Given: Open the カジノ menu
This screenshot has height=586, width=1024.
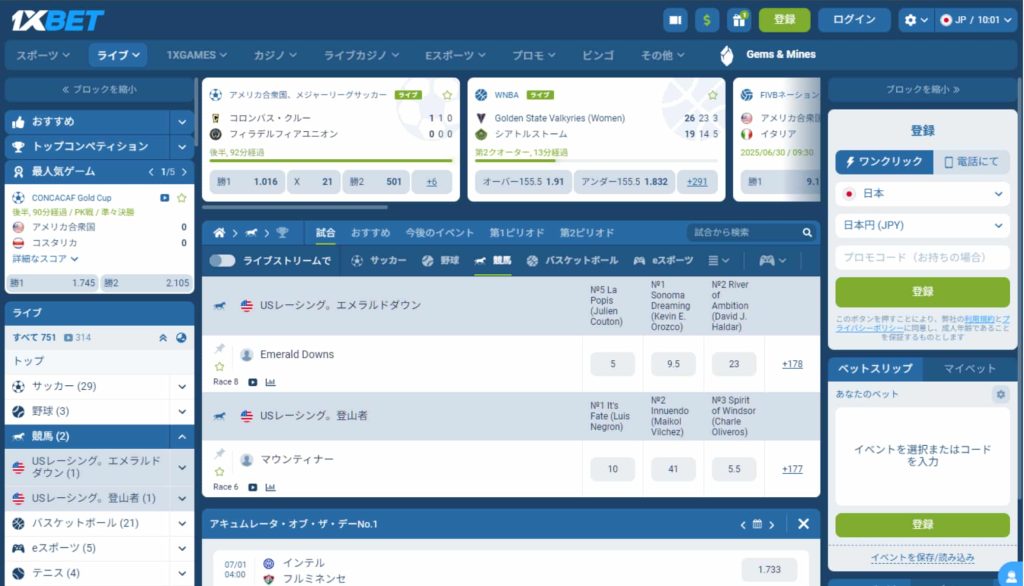Looking at the screenshot, I should (x=275, y=56).
